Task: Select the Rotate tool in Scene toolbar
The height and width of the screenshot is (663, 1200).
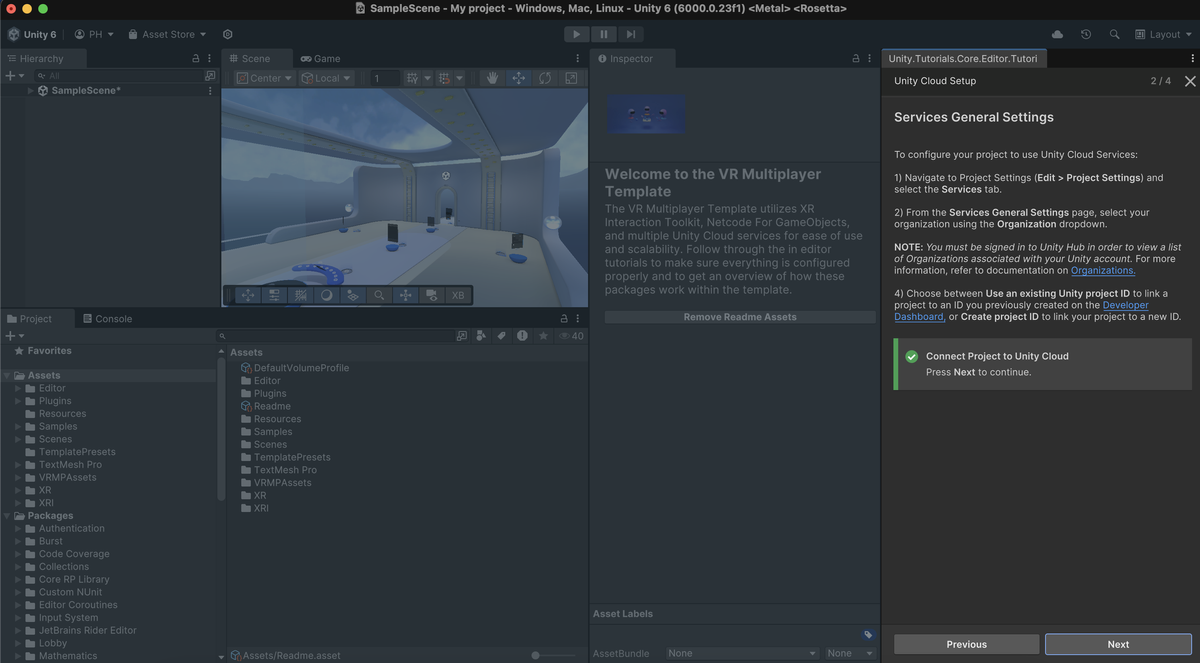Action: coord(545,78)
